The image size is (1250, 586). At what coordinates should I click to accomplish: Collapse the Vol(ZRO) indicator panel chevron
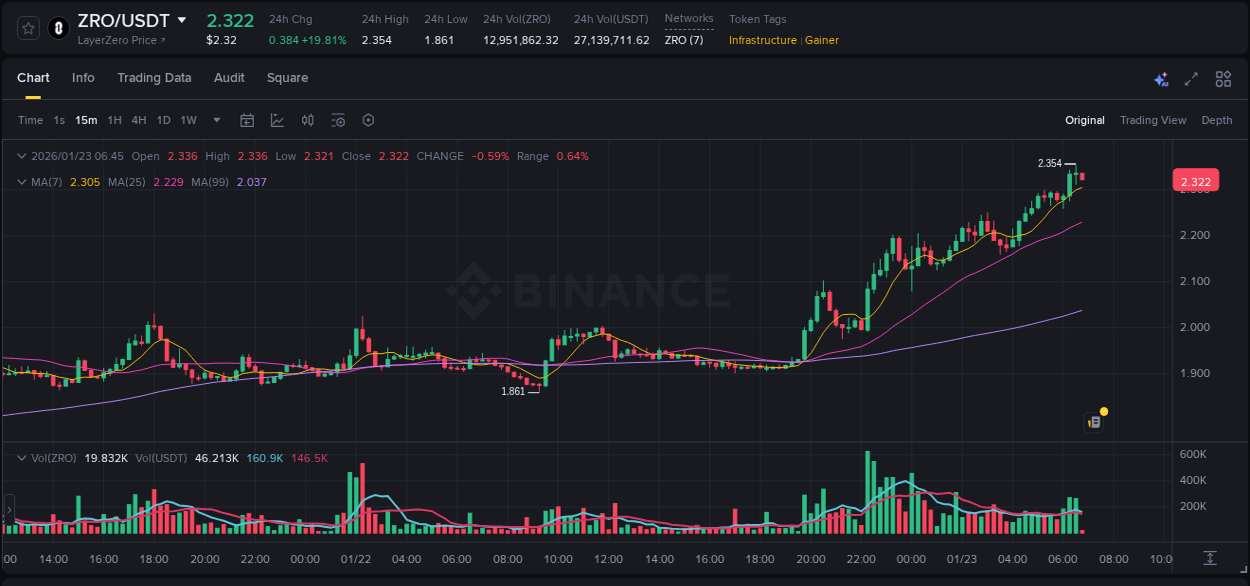tap(20, 458)
